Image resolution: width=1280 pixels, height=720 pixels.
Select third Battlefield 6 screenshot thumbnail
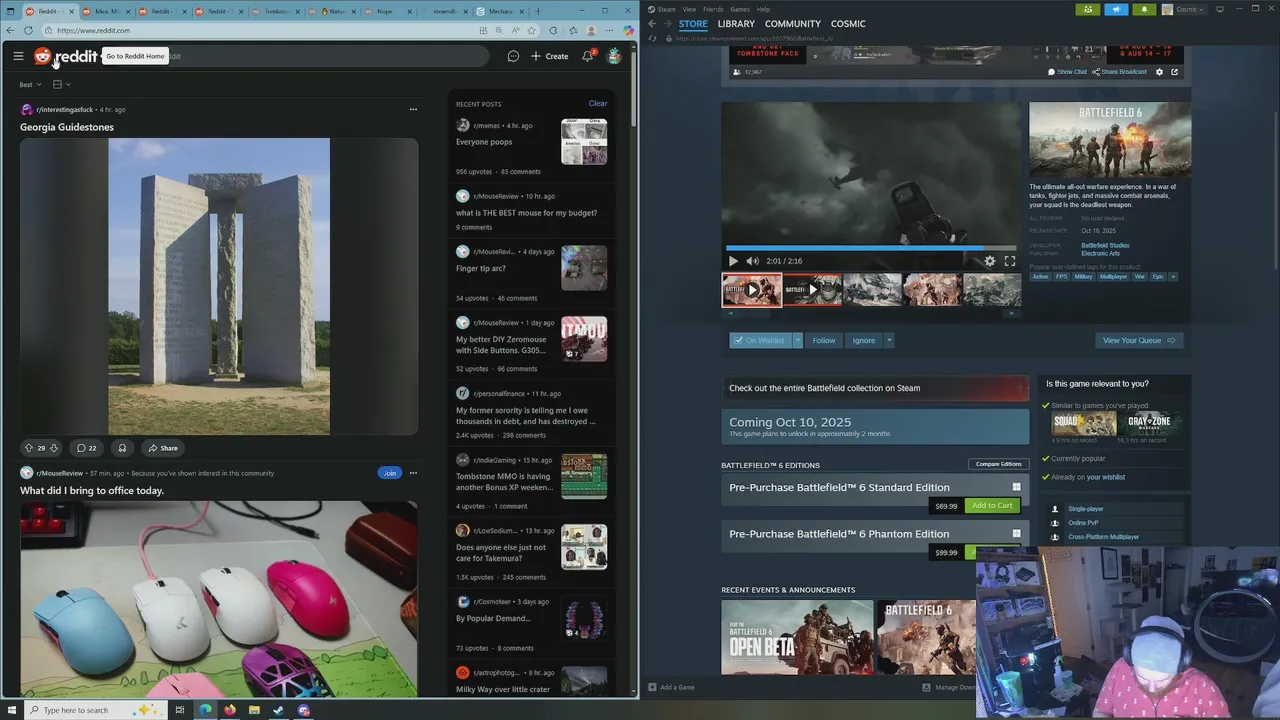click(872, 290)
